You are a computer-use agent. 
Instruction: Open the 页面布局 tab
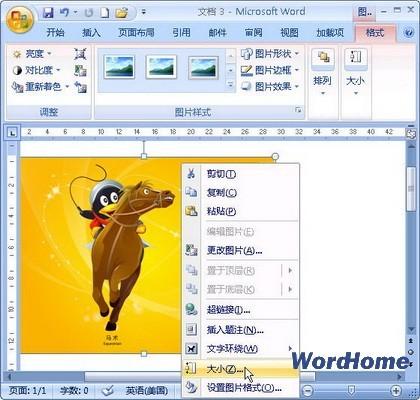click(x=136, y=32)
